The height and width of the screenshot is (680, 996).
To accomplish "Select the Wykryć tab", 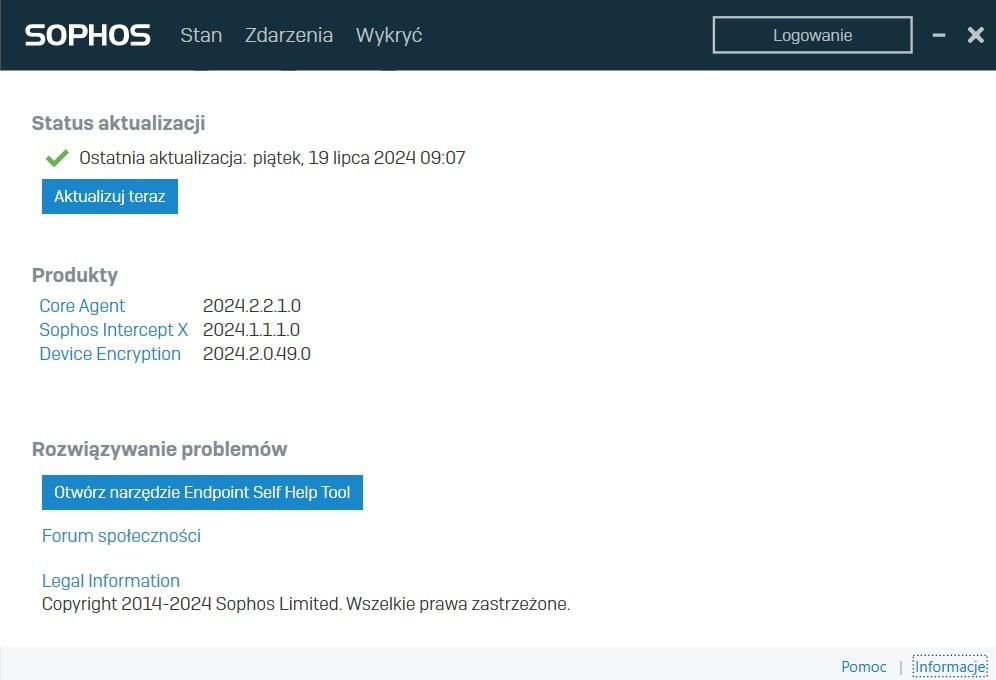I will (388, 35).
